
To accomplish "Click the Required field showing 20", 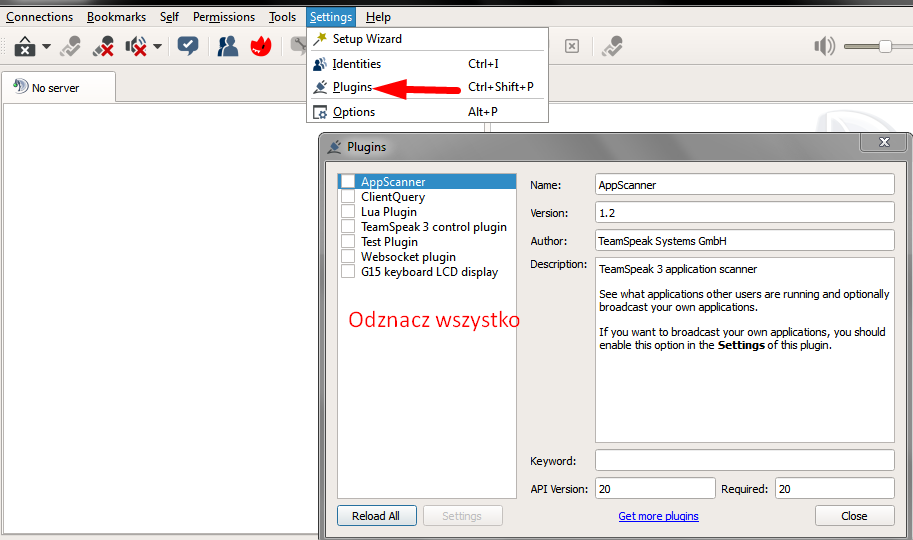I will point(834,488).
